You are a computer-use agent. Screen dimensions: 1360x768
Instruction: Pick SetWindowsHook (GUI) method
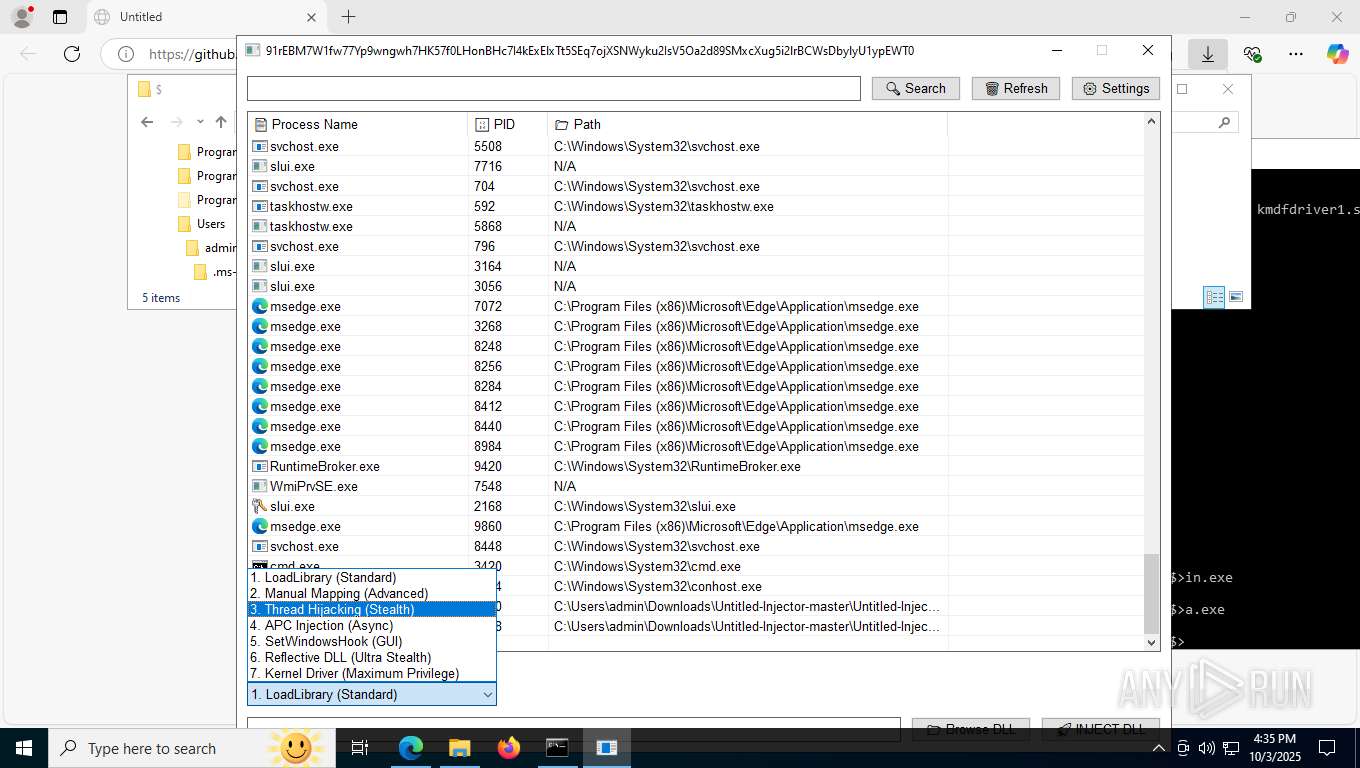(371, 641)
